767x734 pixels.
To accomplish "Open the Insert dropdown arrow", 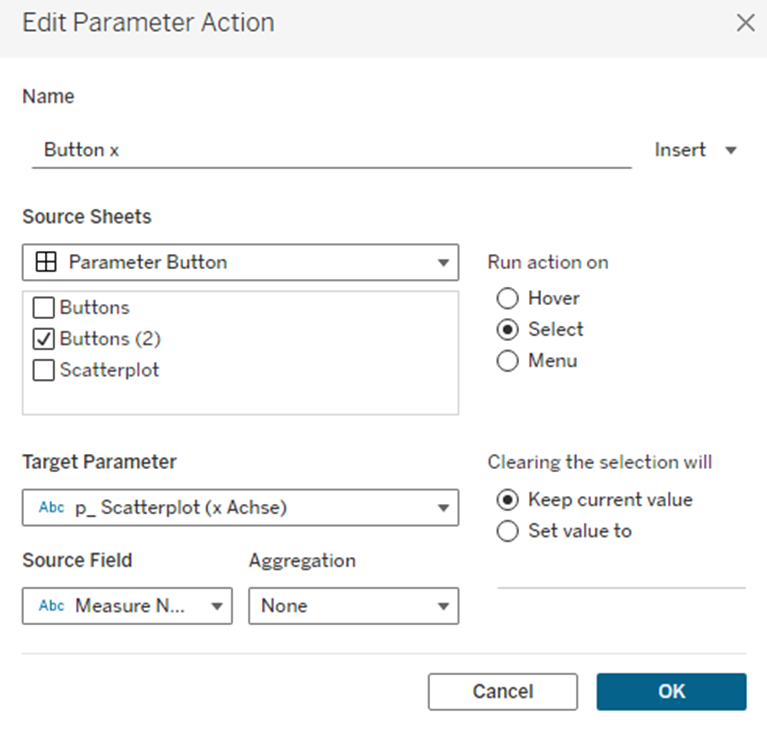I will point(730,150).
